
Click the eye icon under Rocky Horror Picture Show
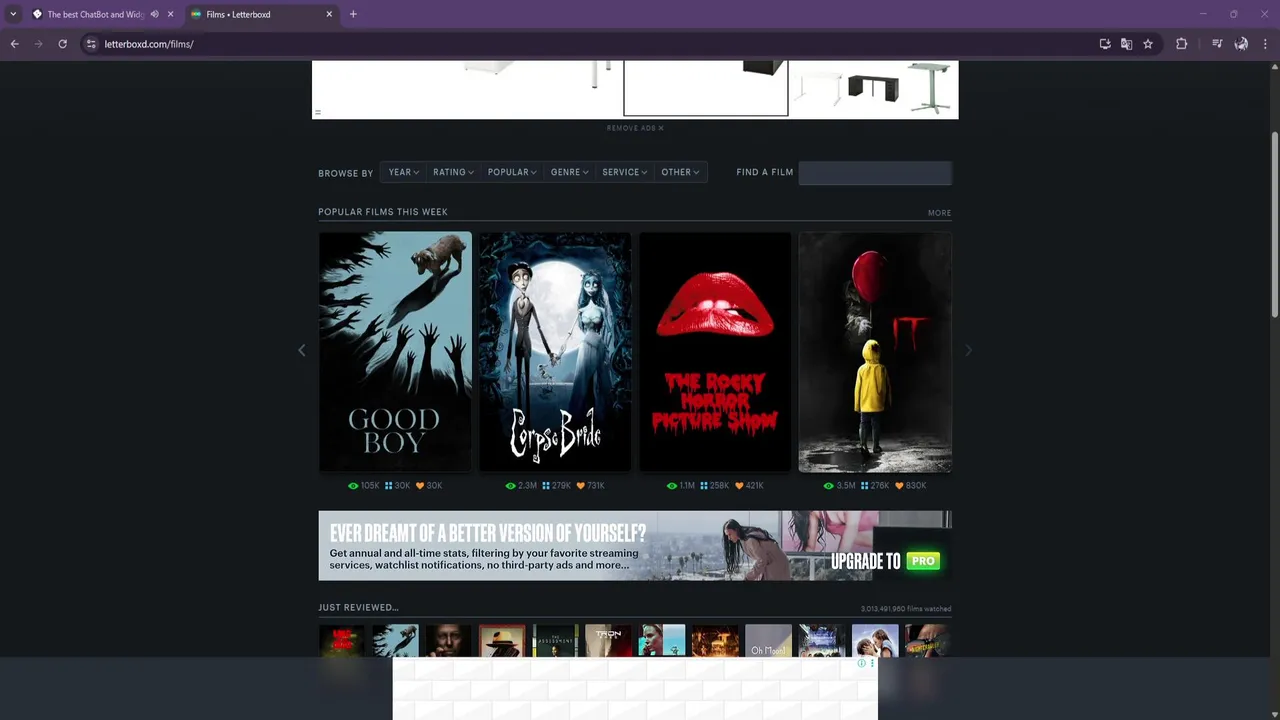click(x=672, y=486)
